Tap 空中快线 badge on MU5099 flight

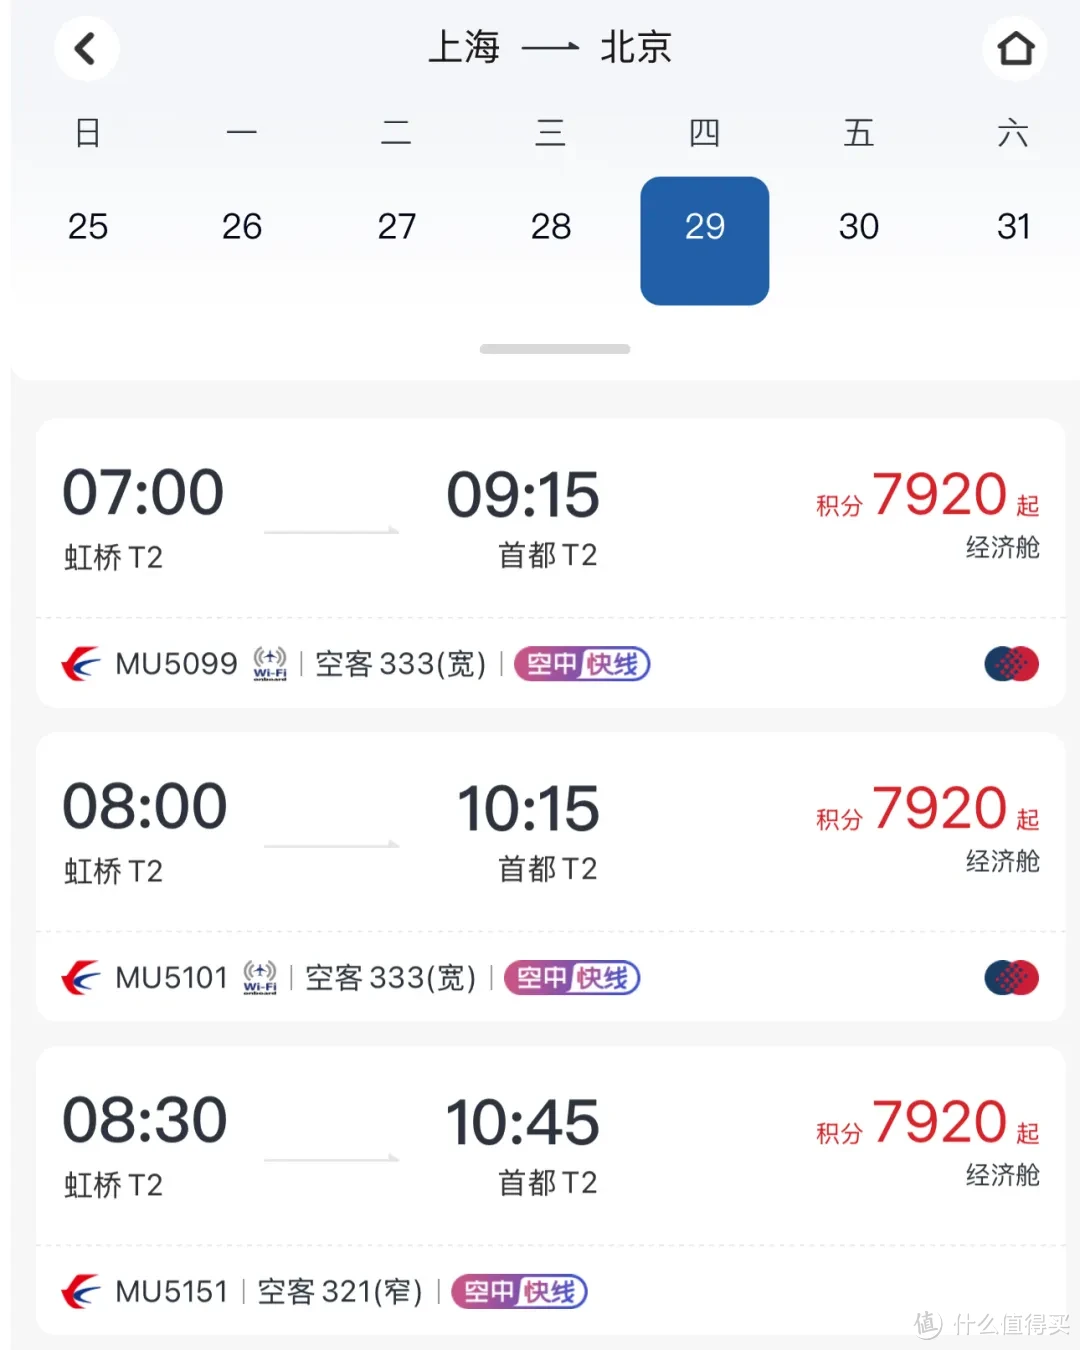(582, 664)
